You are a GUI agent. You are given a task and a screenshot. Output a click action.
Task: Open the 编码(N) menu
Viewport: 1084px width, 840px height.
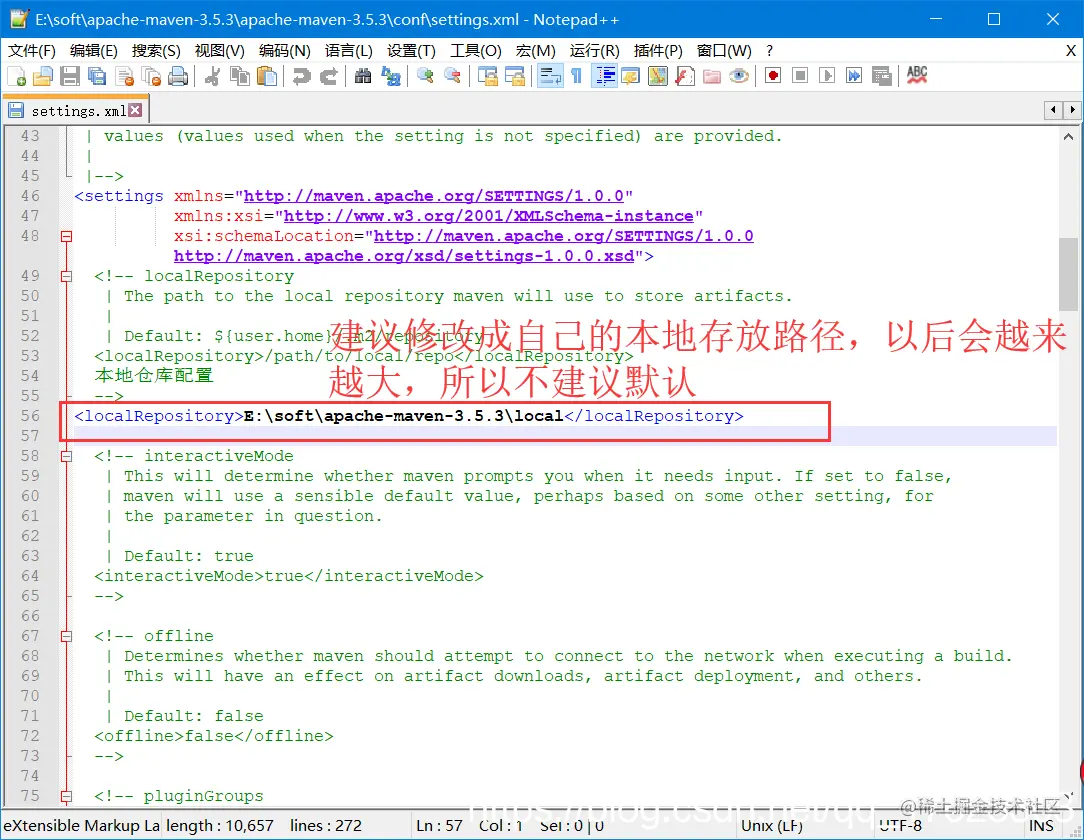point(285,50)
